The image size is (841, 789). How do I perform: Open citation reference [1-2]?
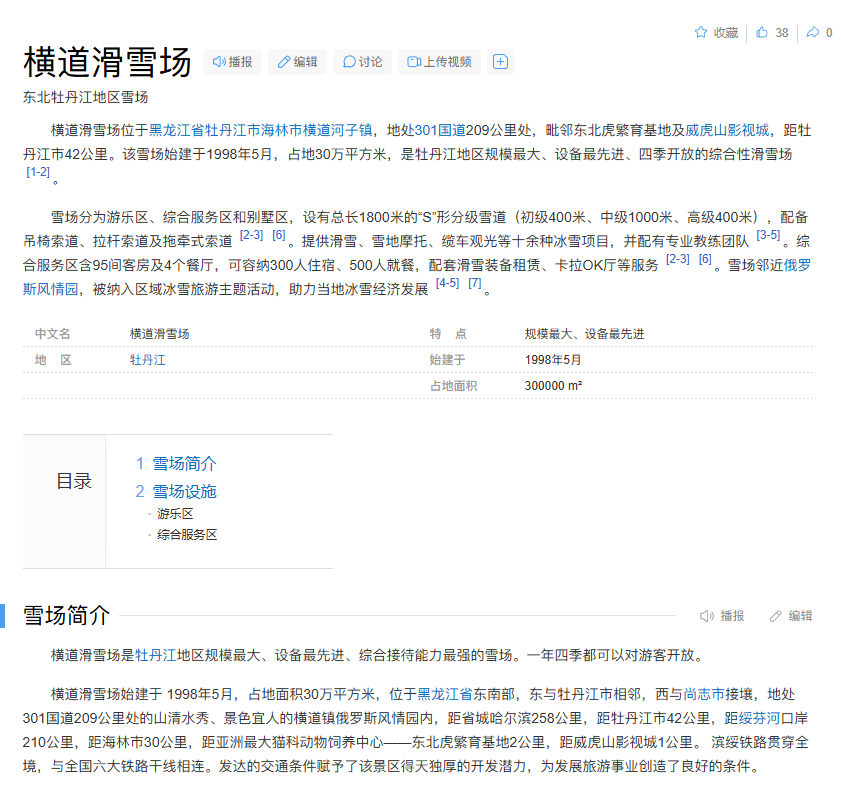pos(38,172)
